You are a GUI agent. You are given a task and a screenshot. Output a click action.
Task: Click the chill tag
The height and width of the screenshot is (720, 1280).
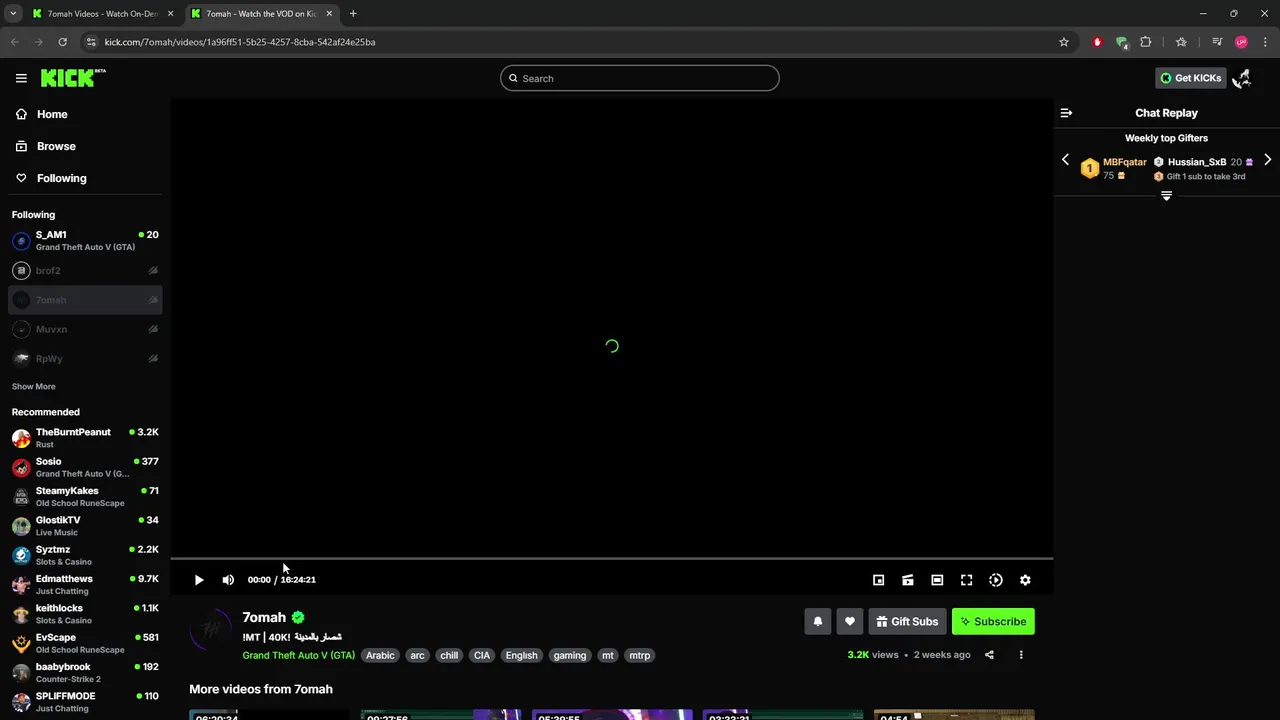click(x=449, y=656)
